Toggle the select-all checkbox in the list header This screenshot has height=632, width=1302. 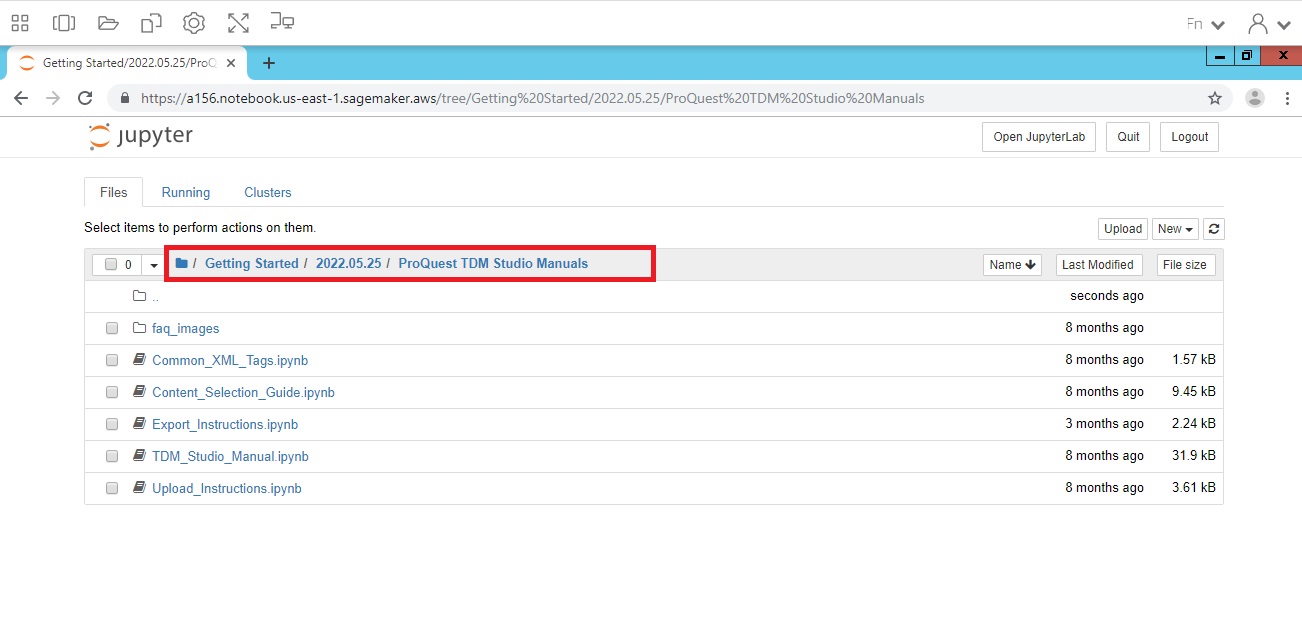click(111, 265)
